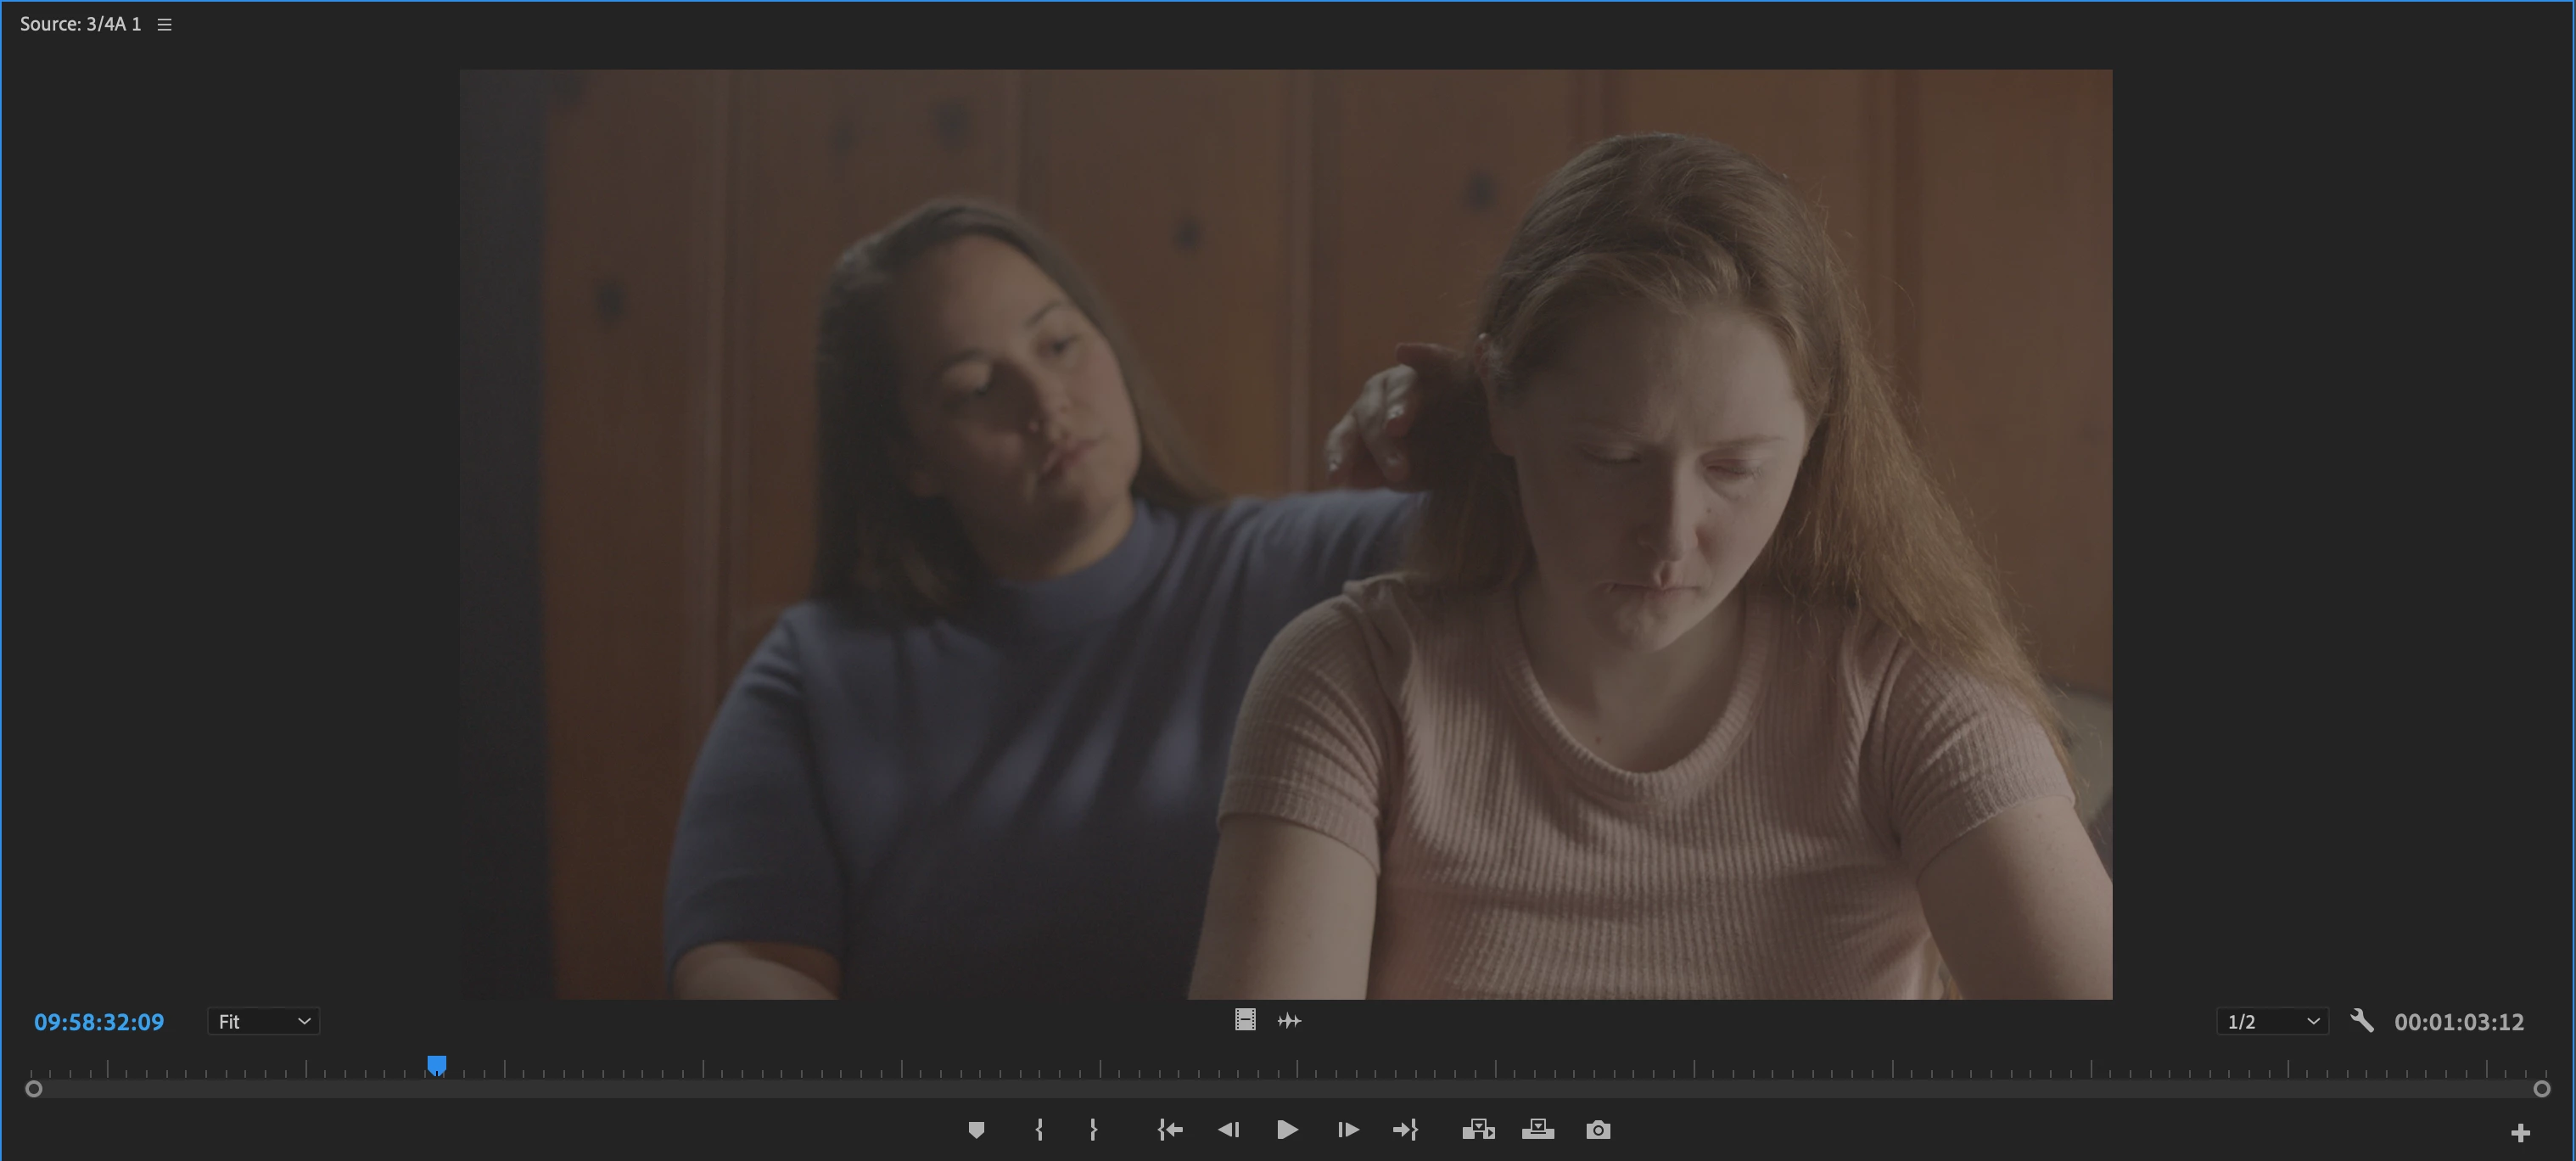Viewport: 2576px width, 1161px height.
Task: Click the blue playhead timecode 09:58:32:09
Action: 99,1022
